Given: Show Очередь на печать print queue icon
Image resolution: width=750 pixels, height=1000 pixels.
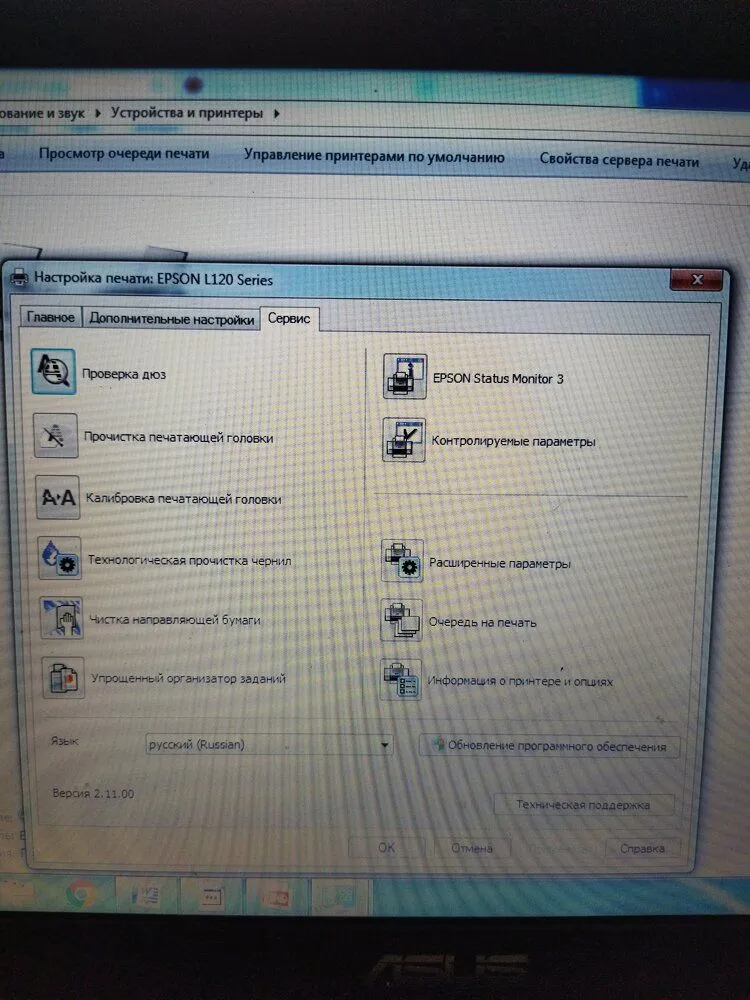Looking at the screenshot, I should [402, 619].
